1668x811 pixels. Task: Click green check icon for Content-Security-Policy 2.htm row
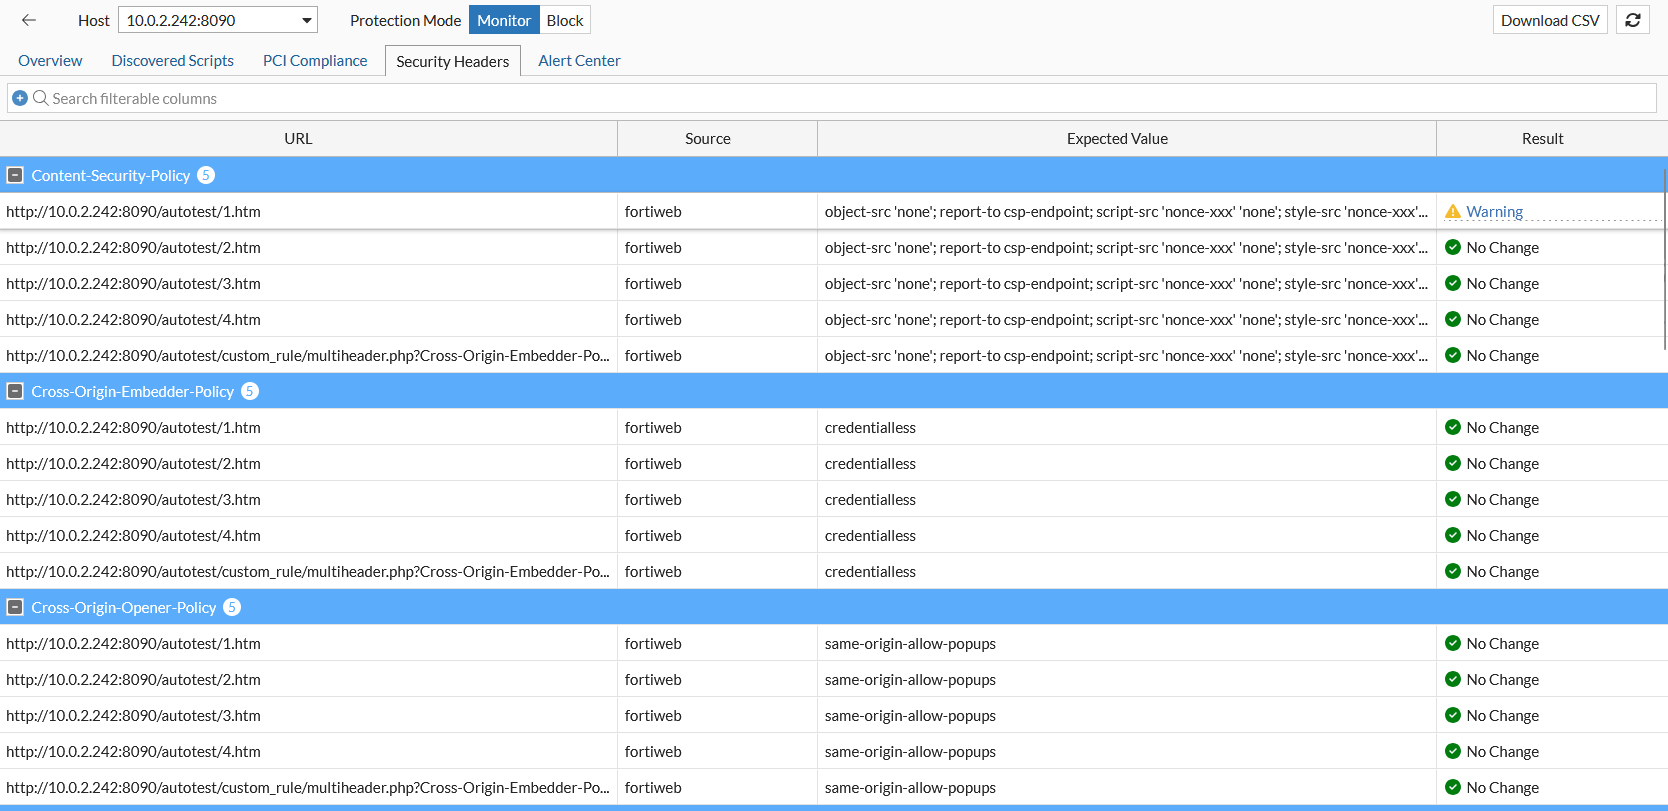coord(1453,248)
